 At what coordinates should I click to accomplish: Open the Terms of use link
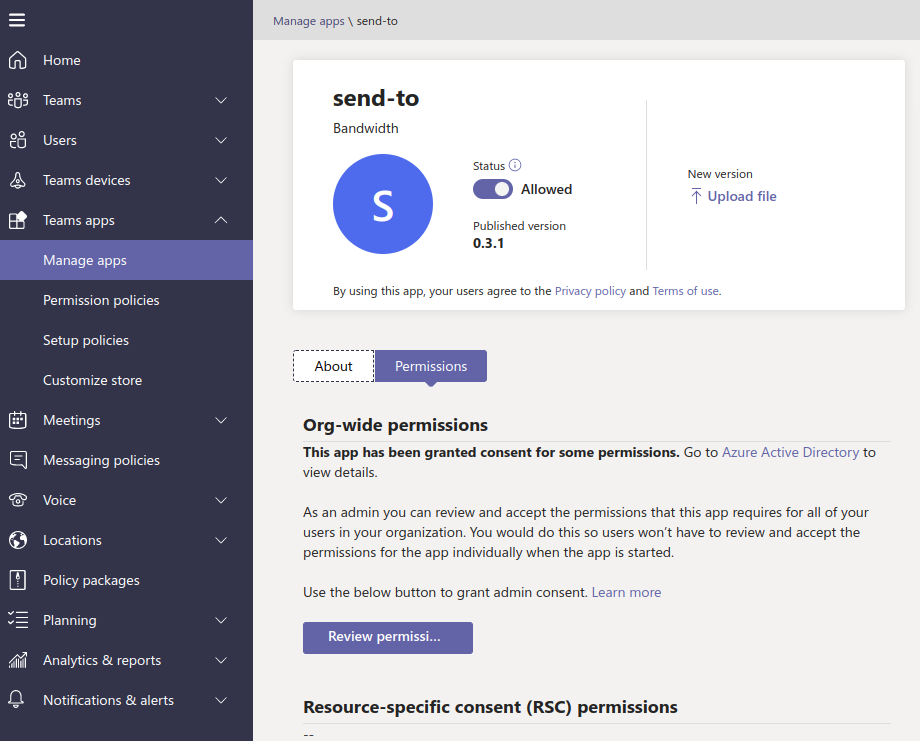point(685,291)
